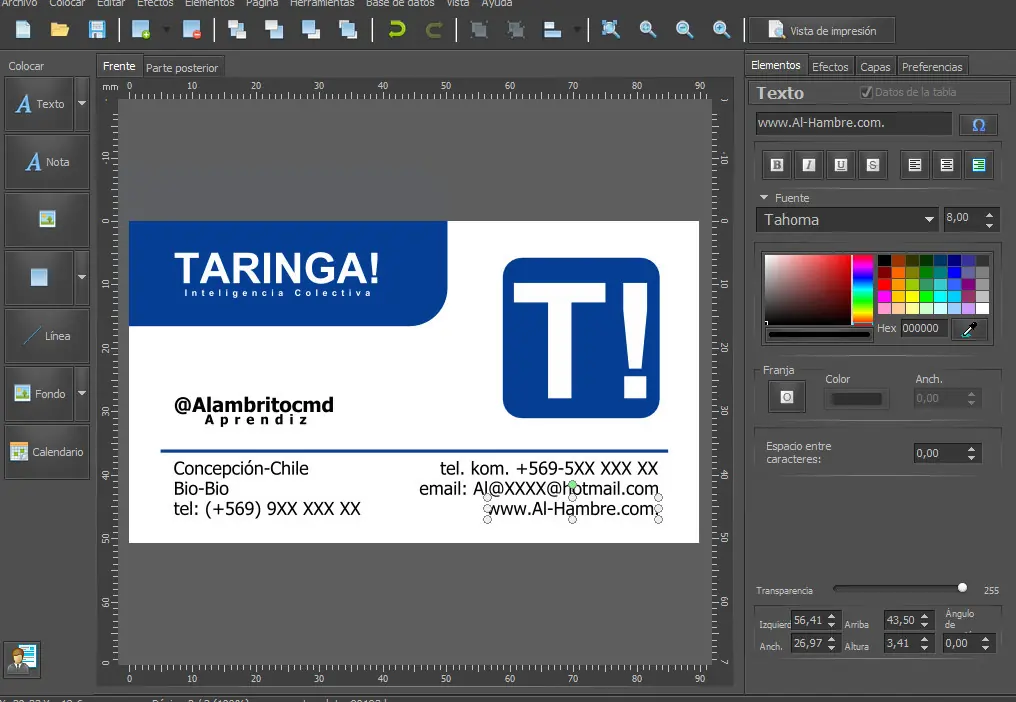Screen dimensions: 1016x702
Task: Toggle strikethrough formatting
Action: (872, 164)
